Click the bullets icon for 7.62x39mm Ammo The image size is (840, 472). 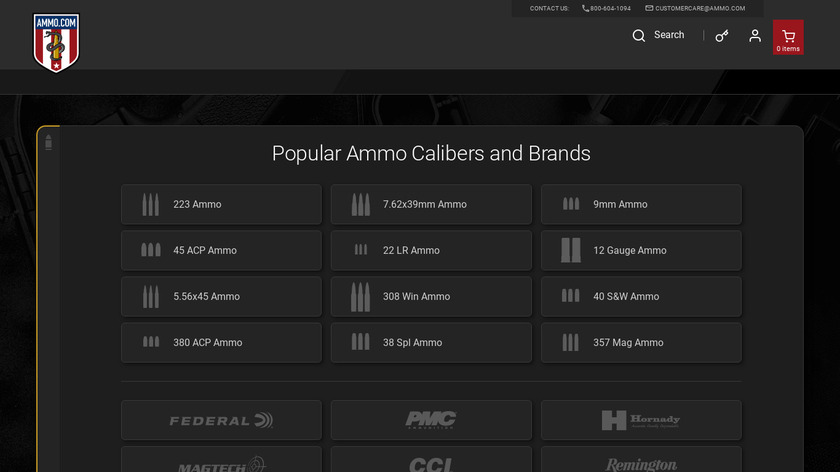pos(361,205)
